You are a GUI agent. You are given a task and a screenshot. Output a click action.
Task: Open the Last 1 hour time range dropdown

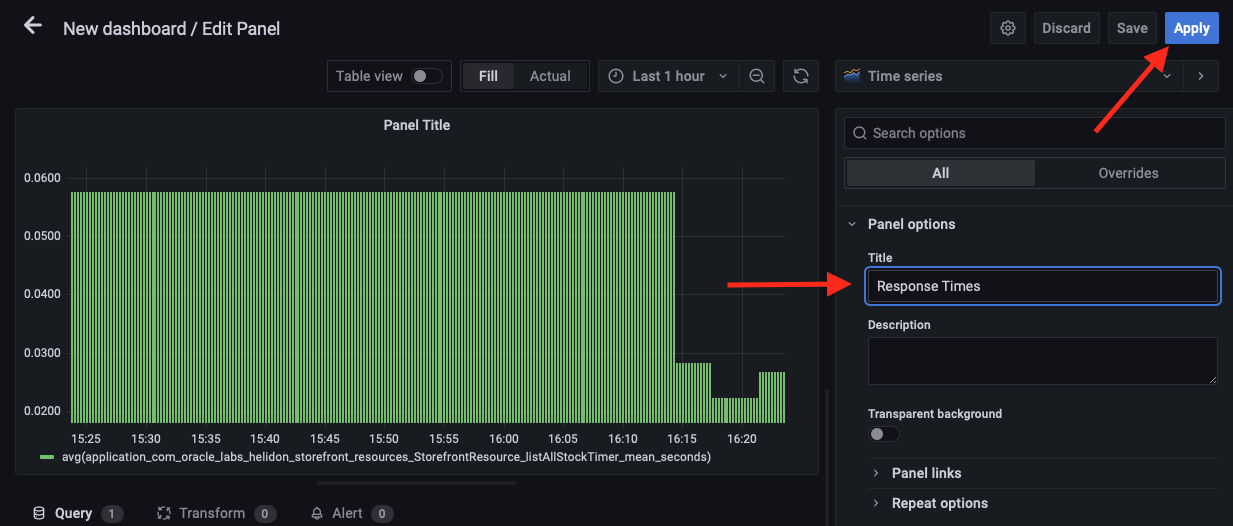pyautogui.click(x=669, y=76)
